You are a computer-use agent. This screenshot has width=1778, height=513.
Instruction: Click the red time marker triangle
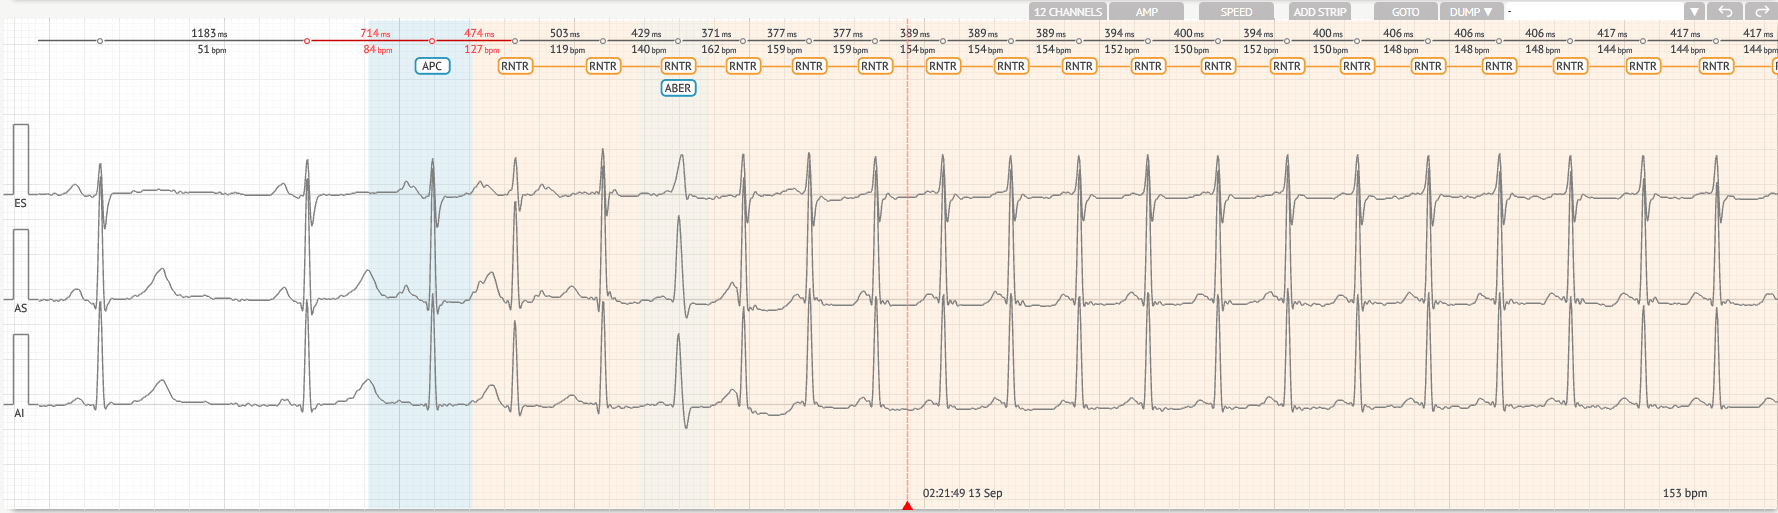click(x=907, y=506)
